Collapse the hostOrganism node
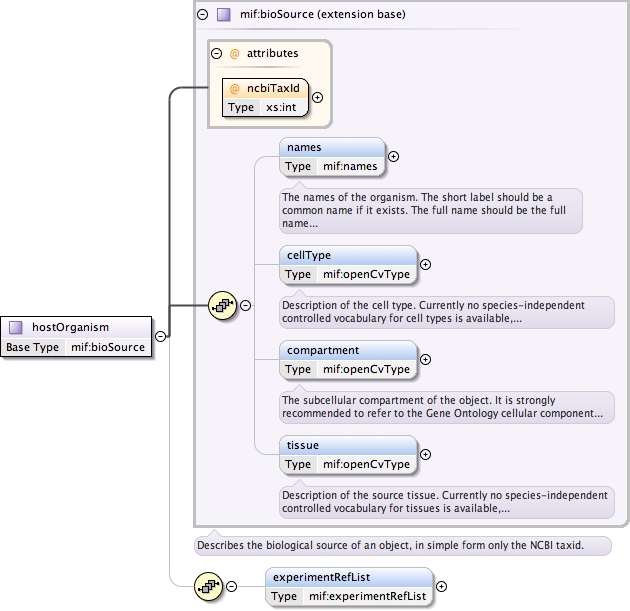The width and height of the screenshot is (630, 611). pos(160,336)
